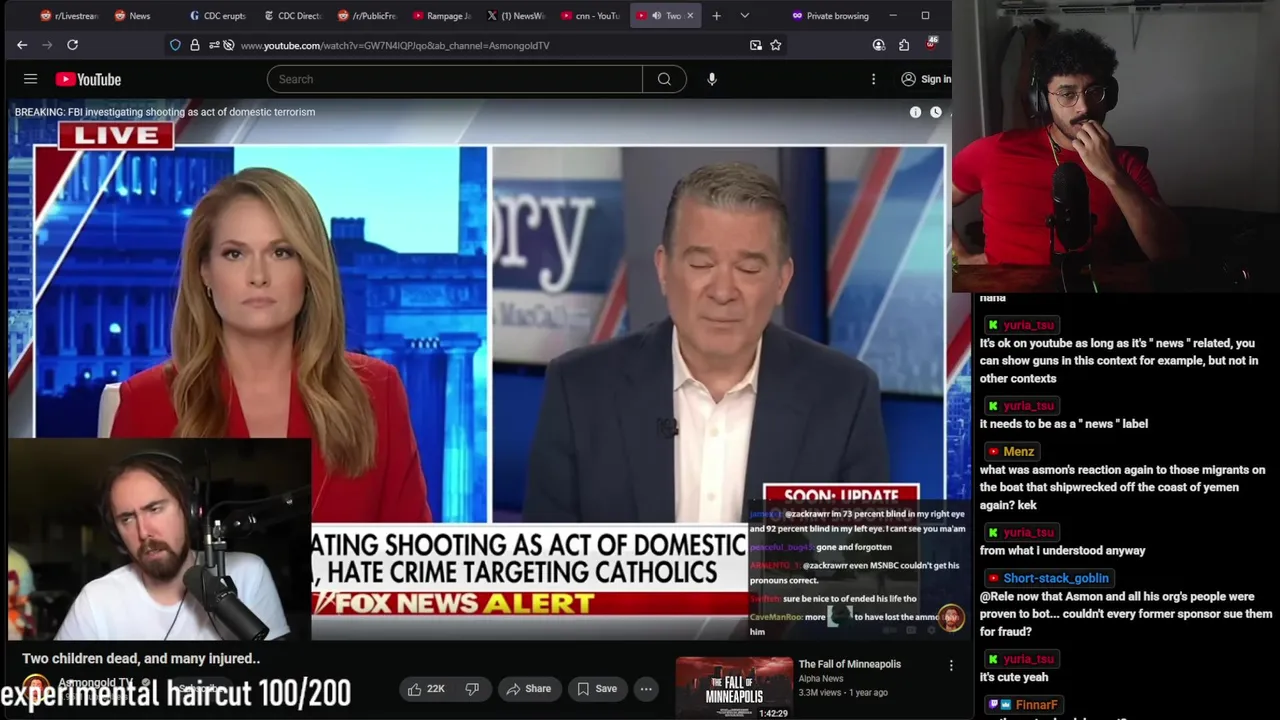
Task: Open options menu for The Fall of Minneapolis
Action: tap(951, 665)
